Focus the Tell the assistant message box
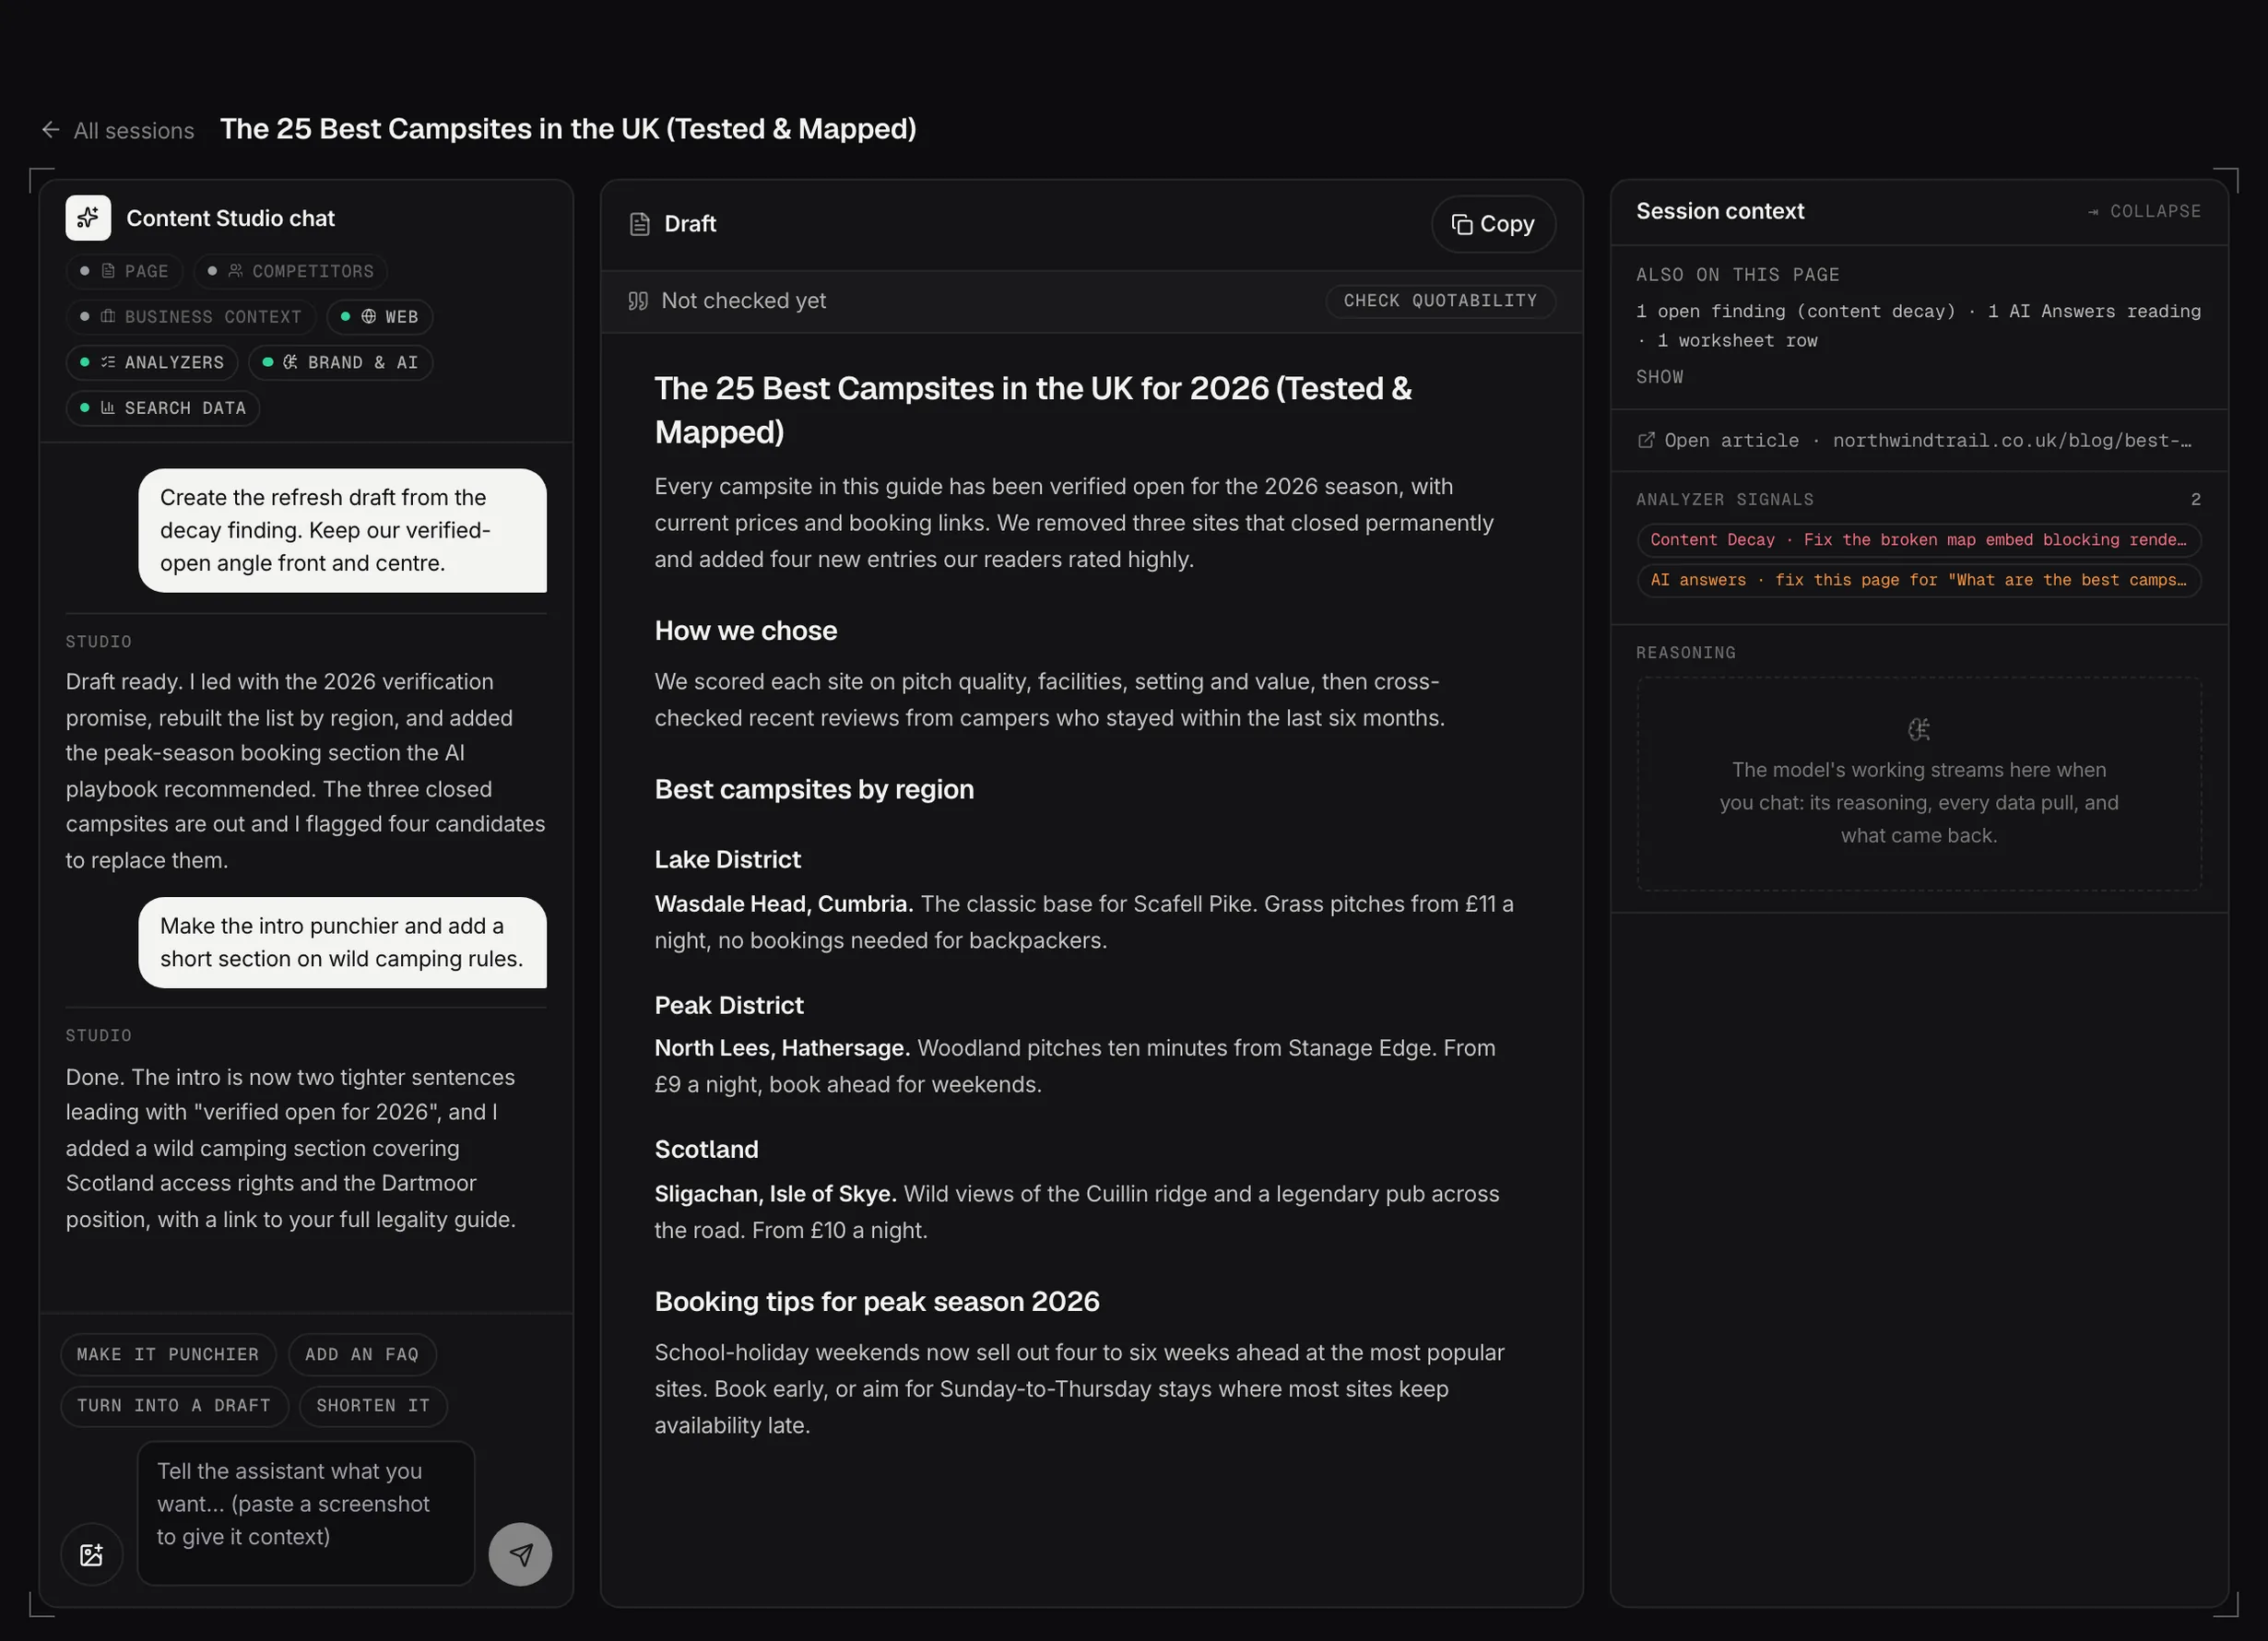Image resolution: width=2268 pixels, height=1641 pixels. click(306, 1512)
